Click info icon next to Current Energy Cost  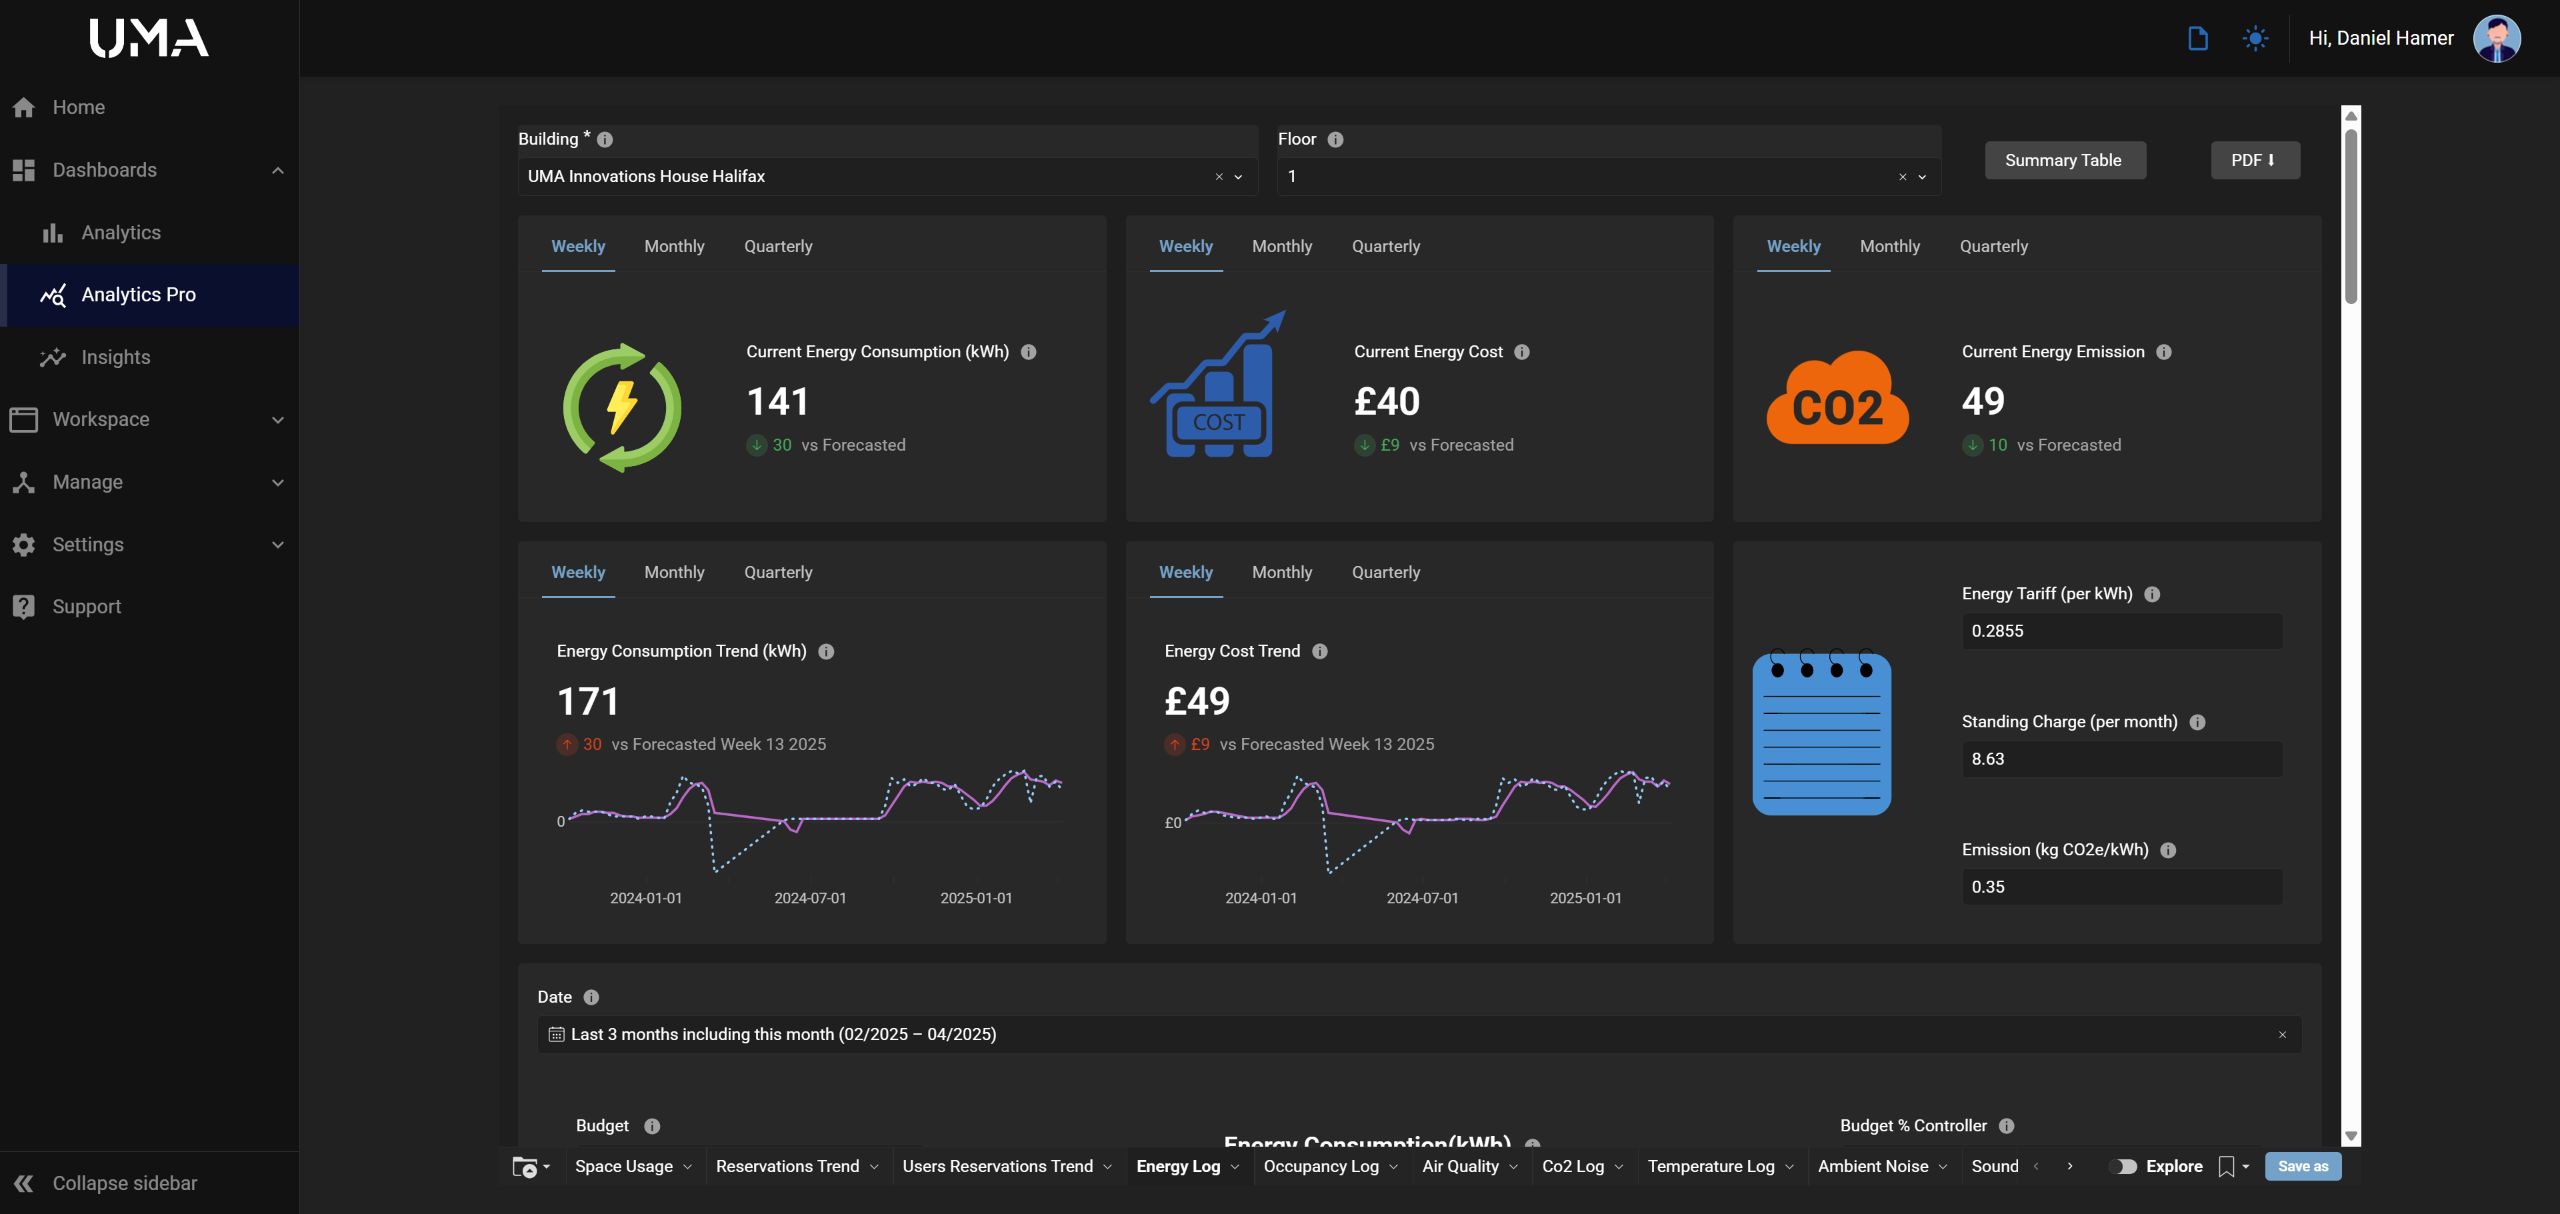pos(1522,352)
